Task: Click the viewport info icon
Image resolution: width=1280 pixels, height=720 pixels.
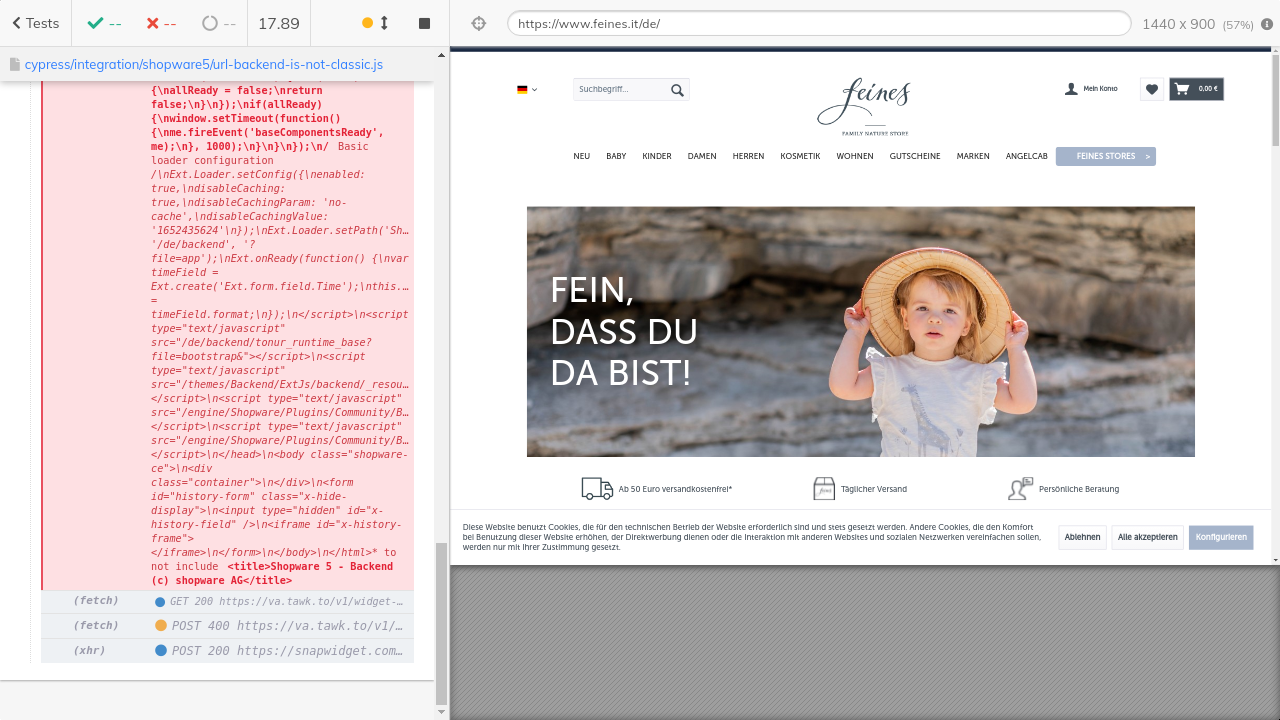Action: pyautogui.click(x=1267, y=24)
